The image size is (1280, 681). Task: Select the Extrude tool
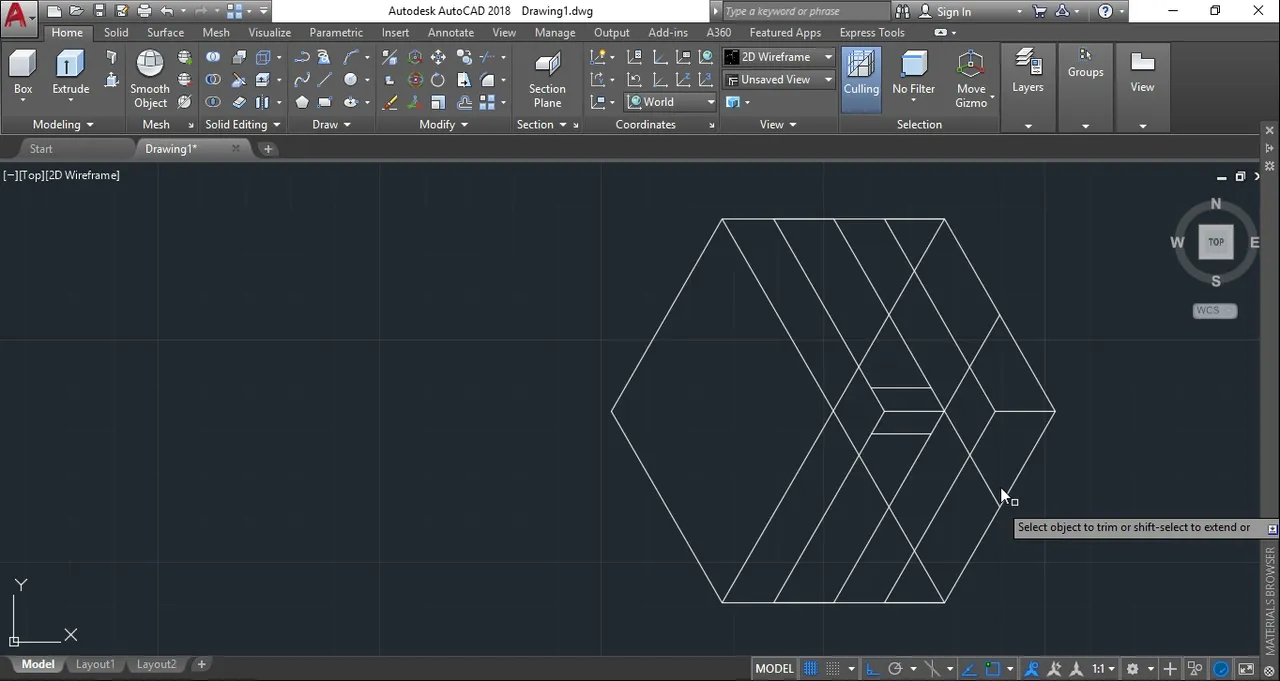coord(70,75)
